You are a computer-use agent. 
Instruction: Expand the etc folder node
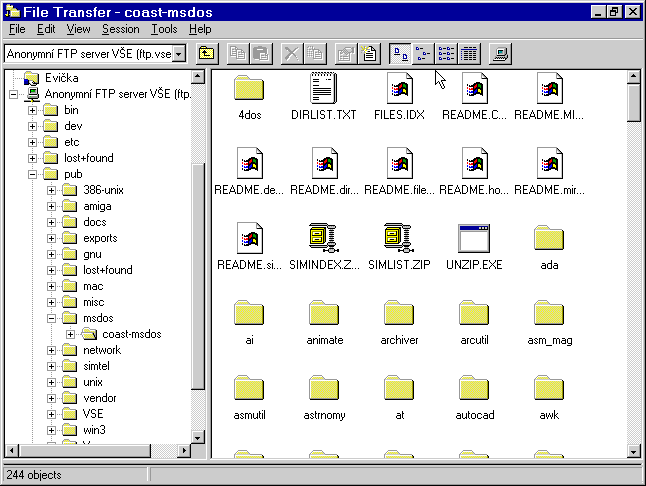point(32,143)
